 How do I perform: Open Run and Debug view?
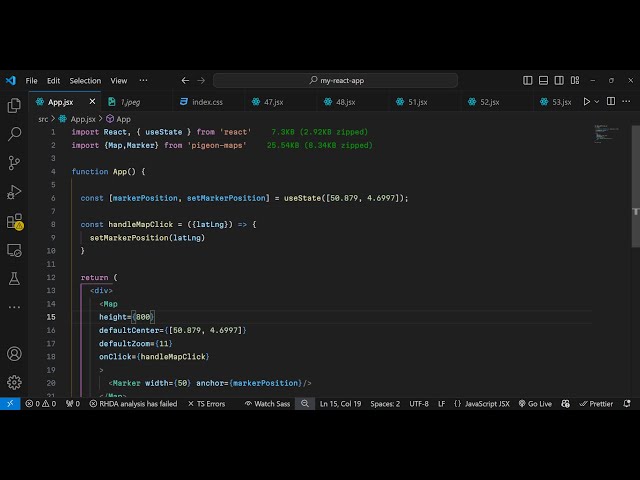coord(14,191)
